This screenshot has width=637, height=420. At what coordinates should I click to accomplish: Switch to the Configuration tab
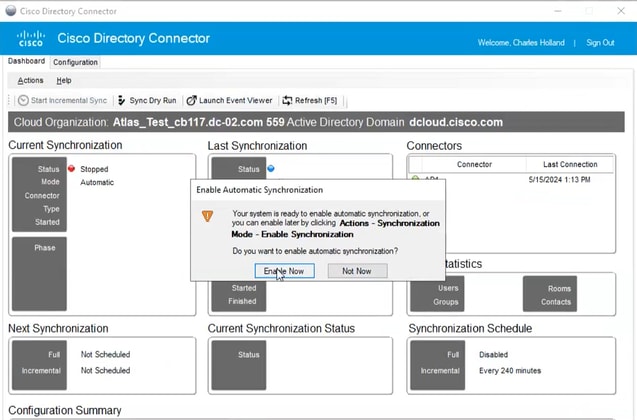[x=76, y=62]
